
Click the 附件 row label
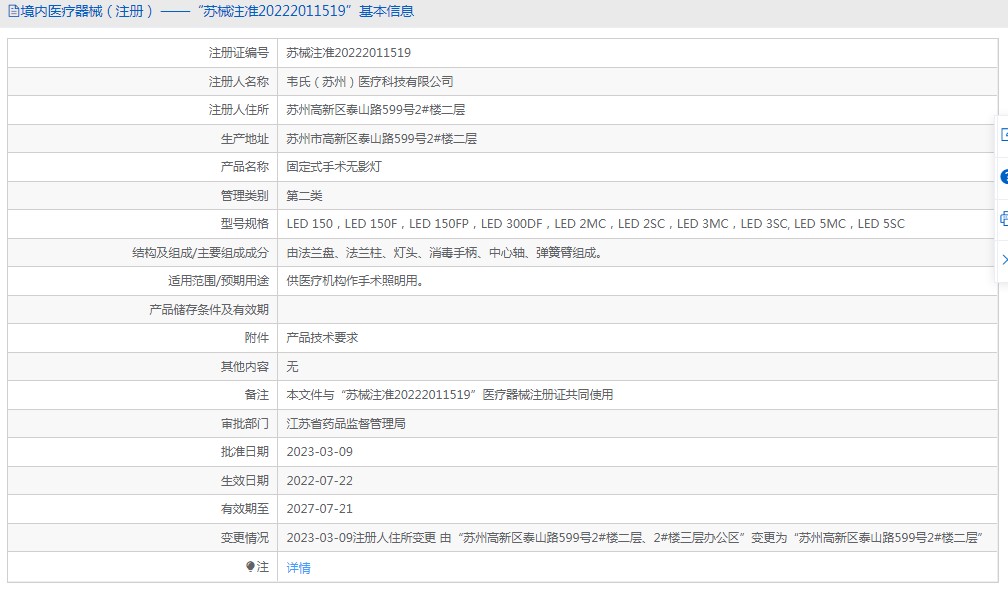click(256, 338)
